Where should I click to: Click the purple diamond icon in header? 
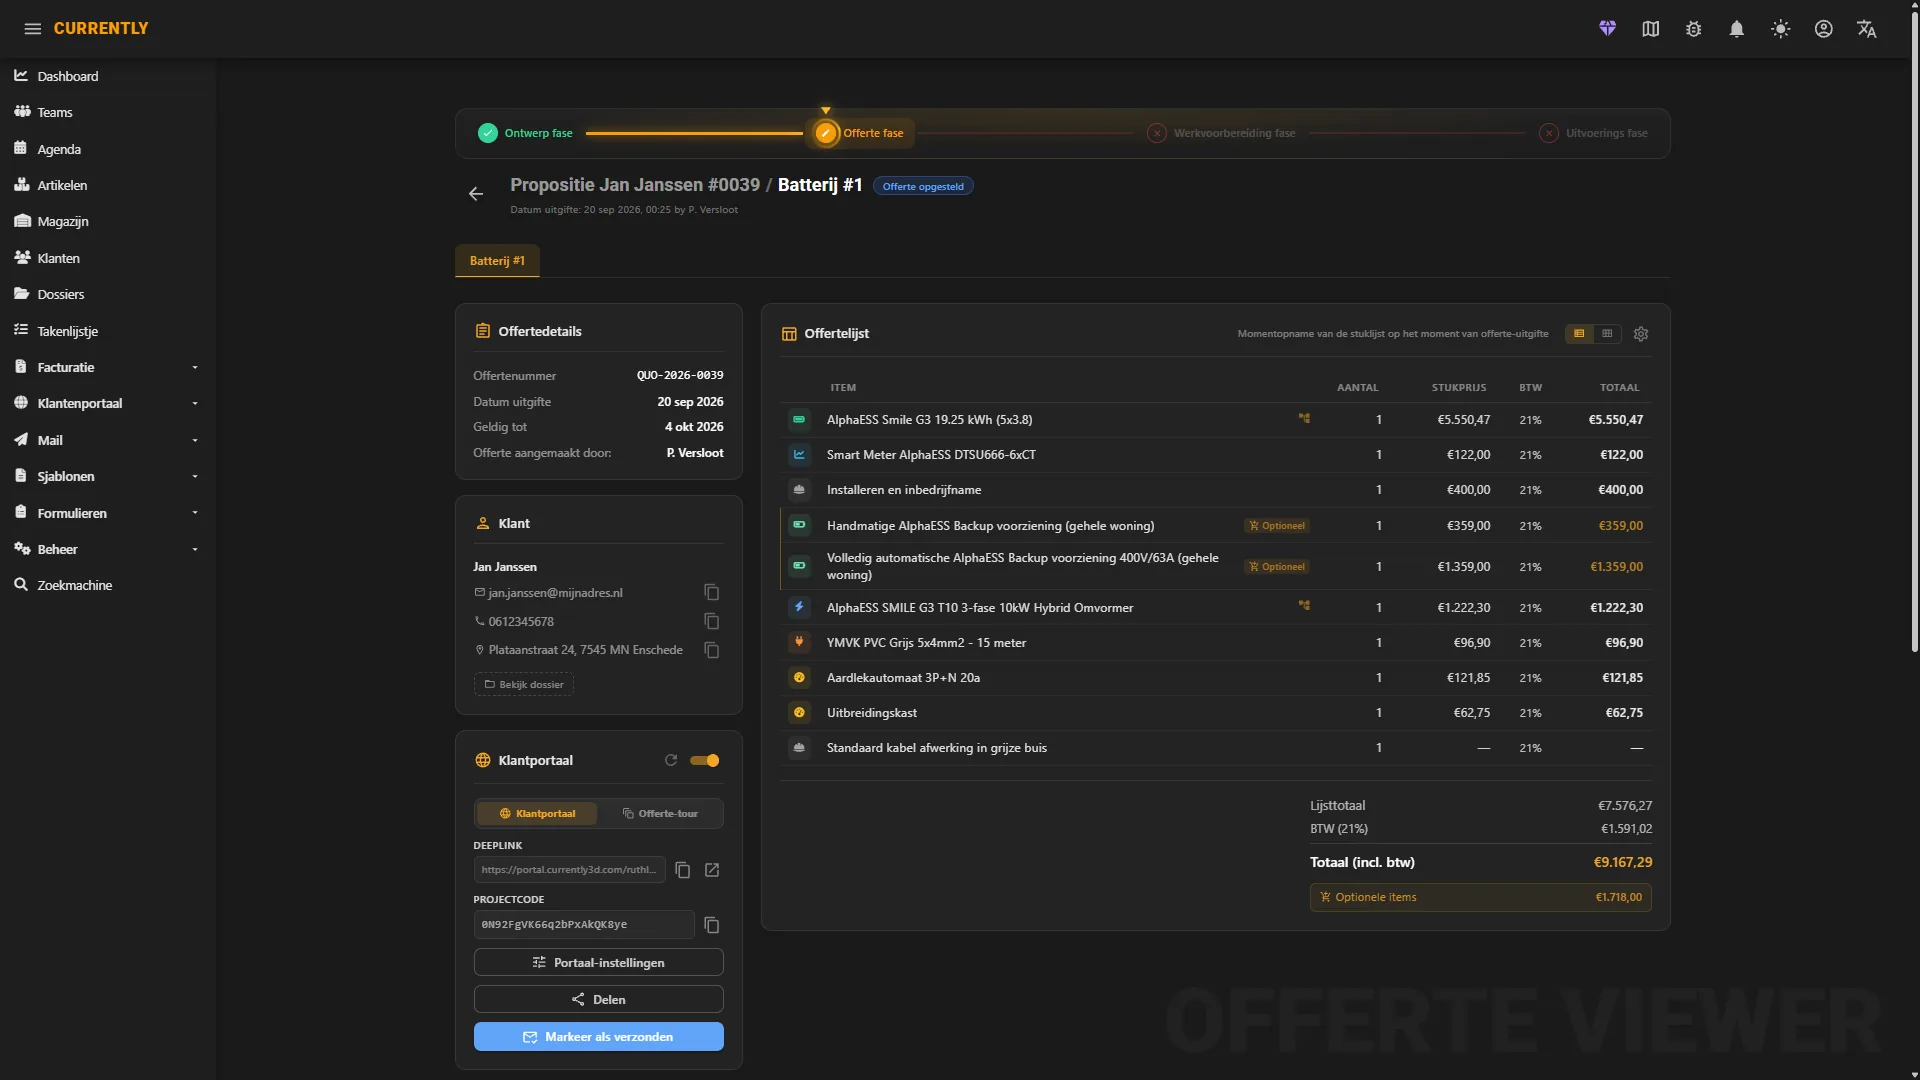(1607, 29)
